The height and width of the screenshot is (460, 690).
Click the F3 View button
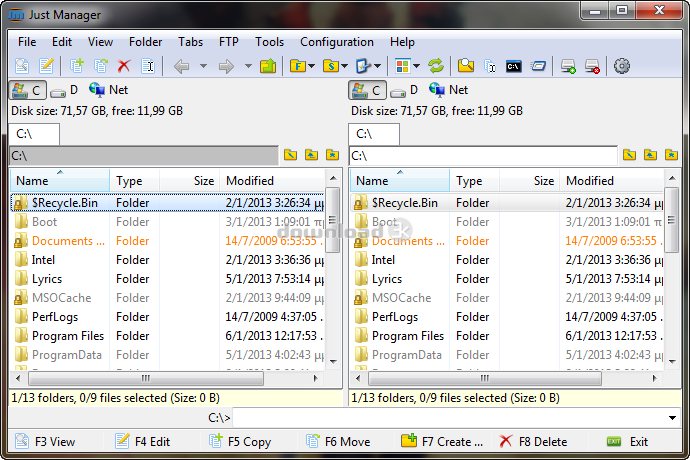coord(45,442)
